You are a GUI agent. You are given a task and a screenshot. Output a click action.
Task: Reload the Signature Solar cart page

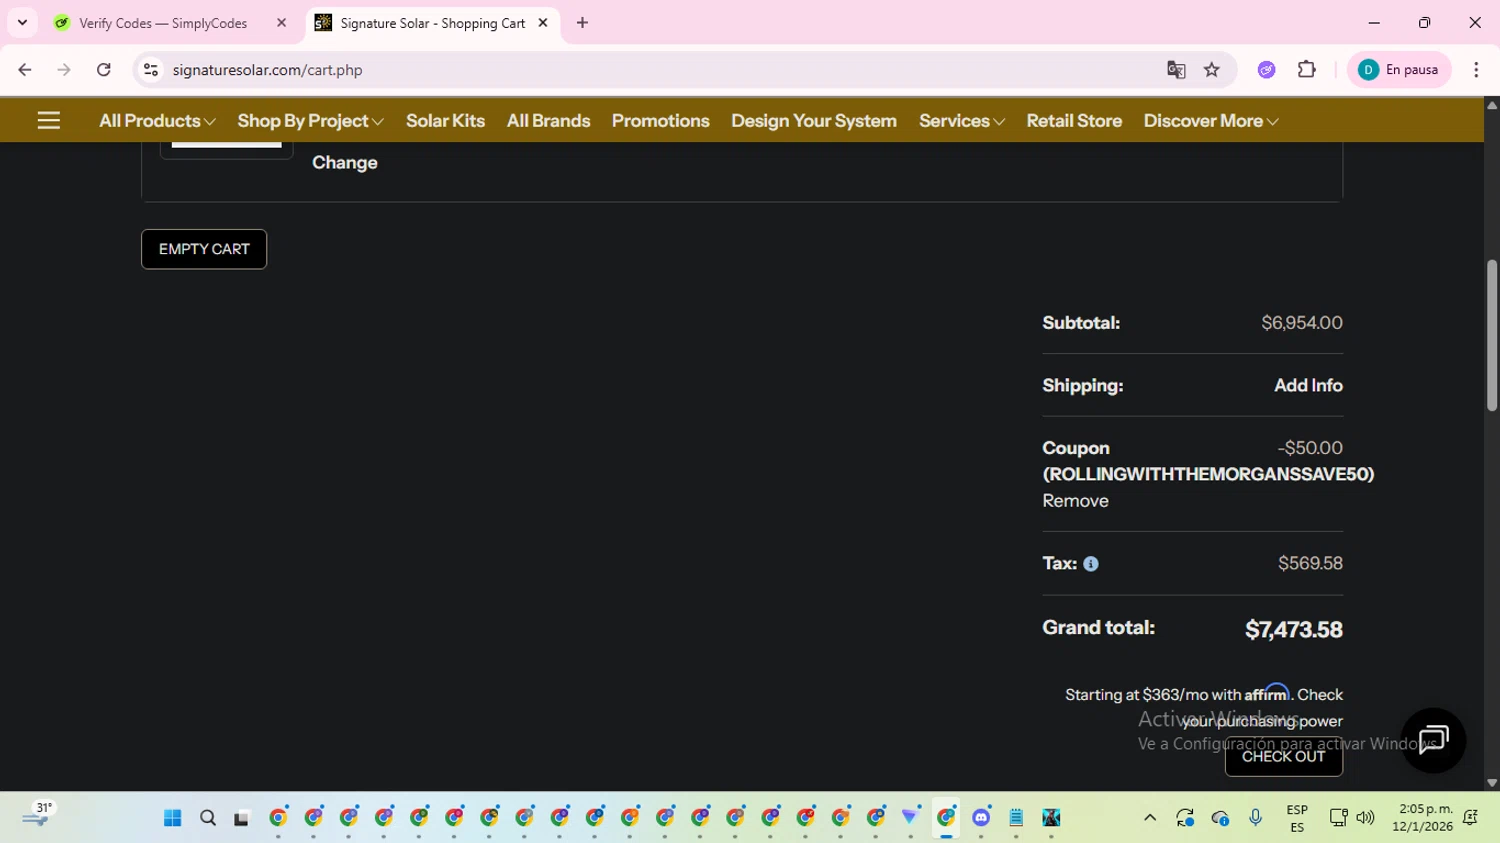pos(104,70)
